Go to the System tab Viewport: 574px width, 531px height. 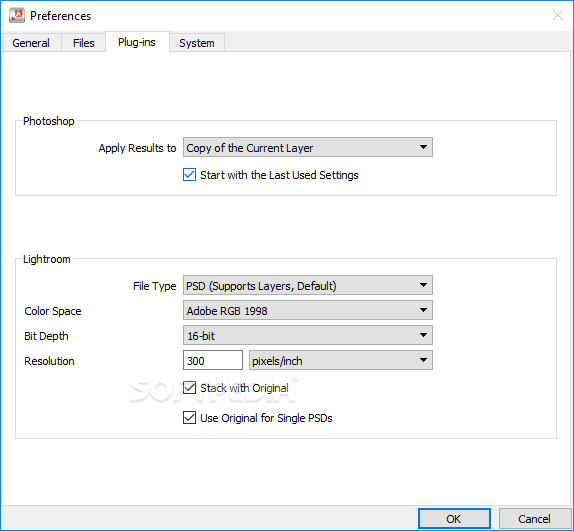[197, 43]
